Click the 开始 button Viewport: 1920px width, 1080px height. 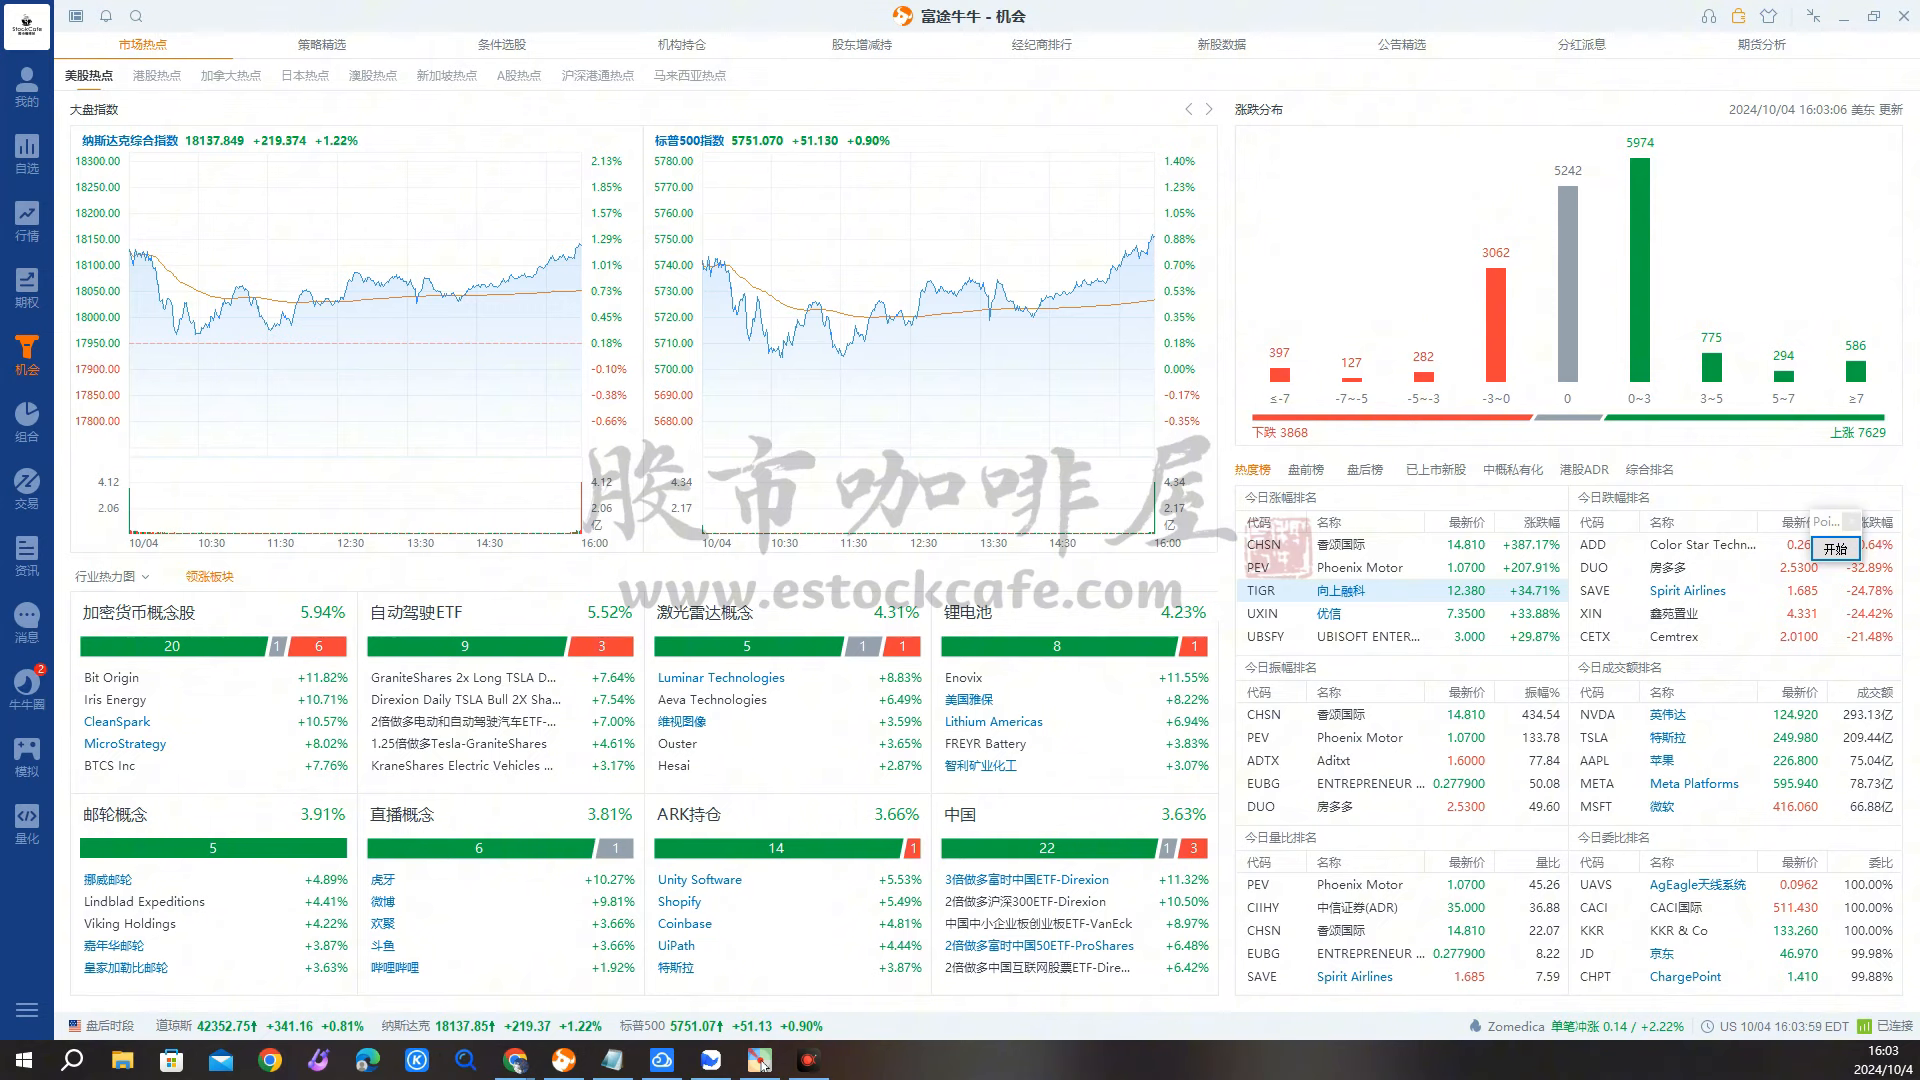1835,549
